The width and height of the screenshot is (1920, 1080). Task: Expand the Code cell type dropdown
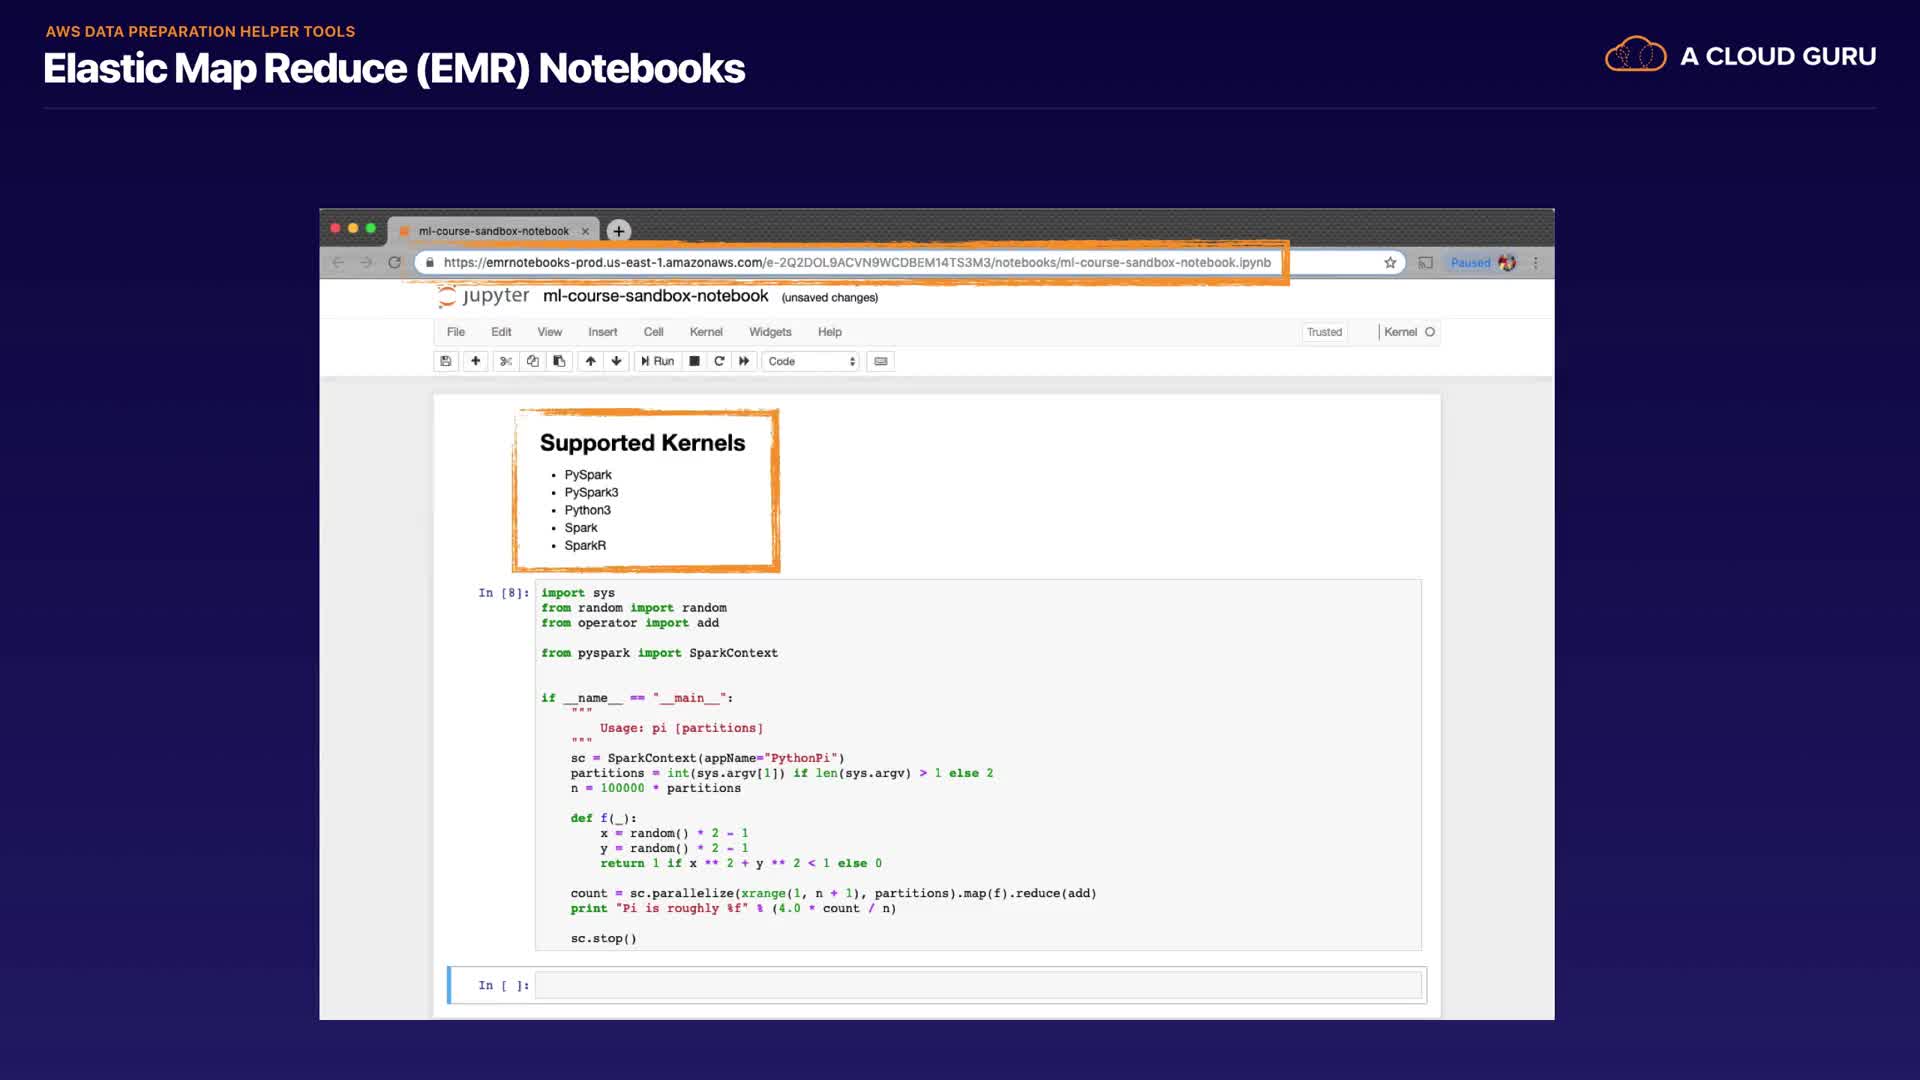(x=811, y=361)
